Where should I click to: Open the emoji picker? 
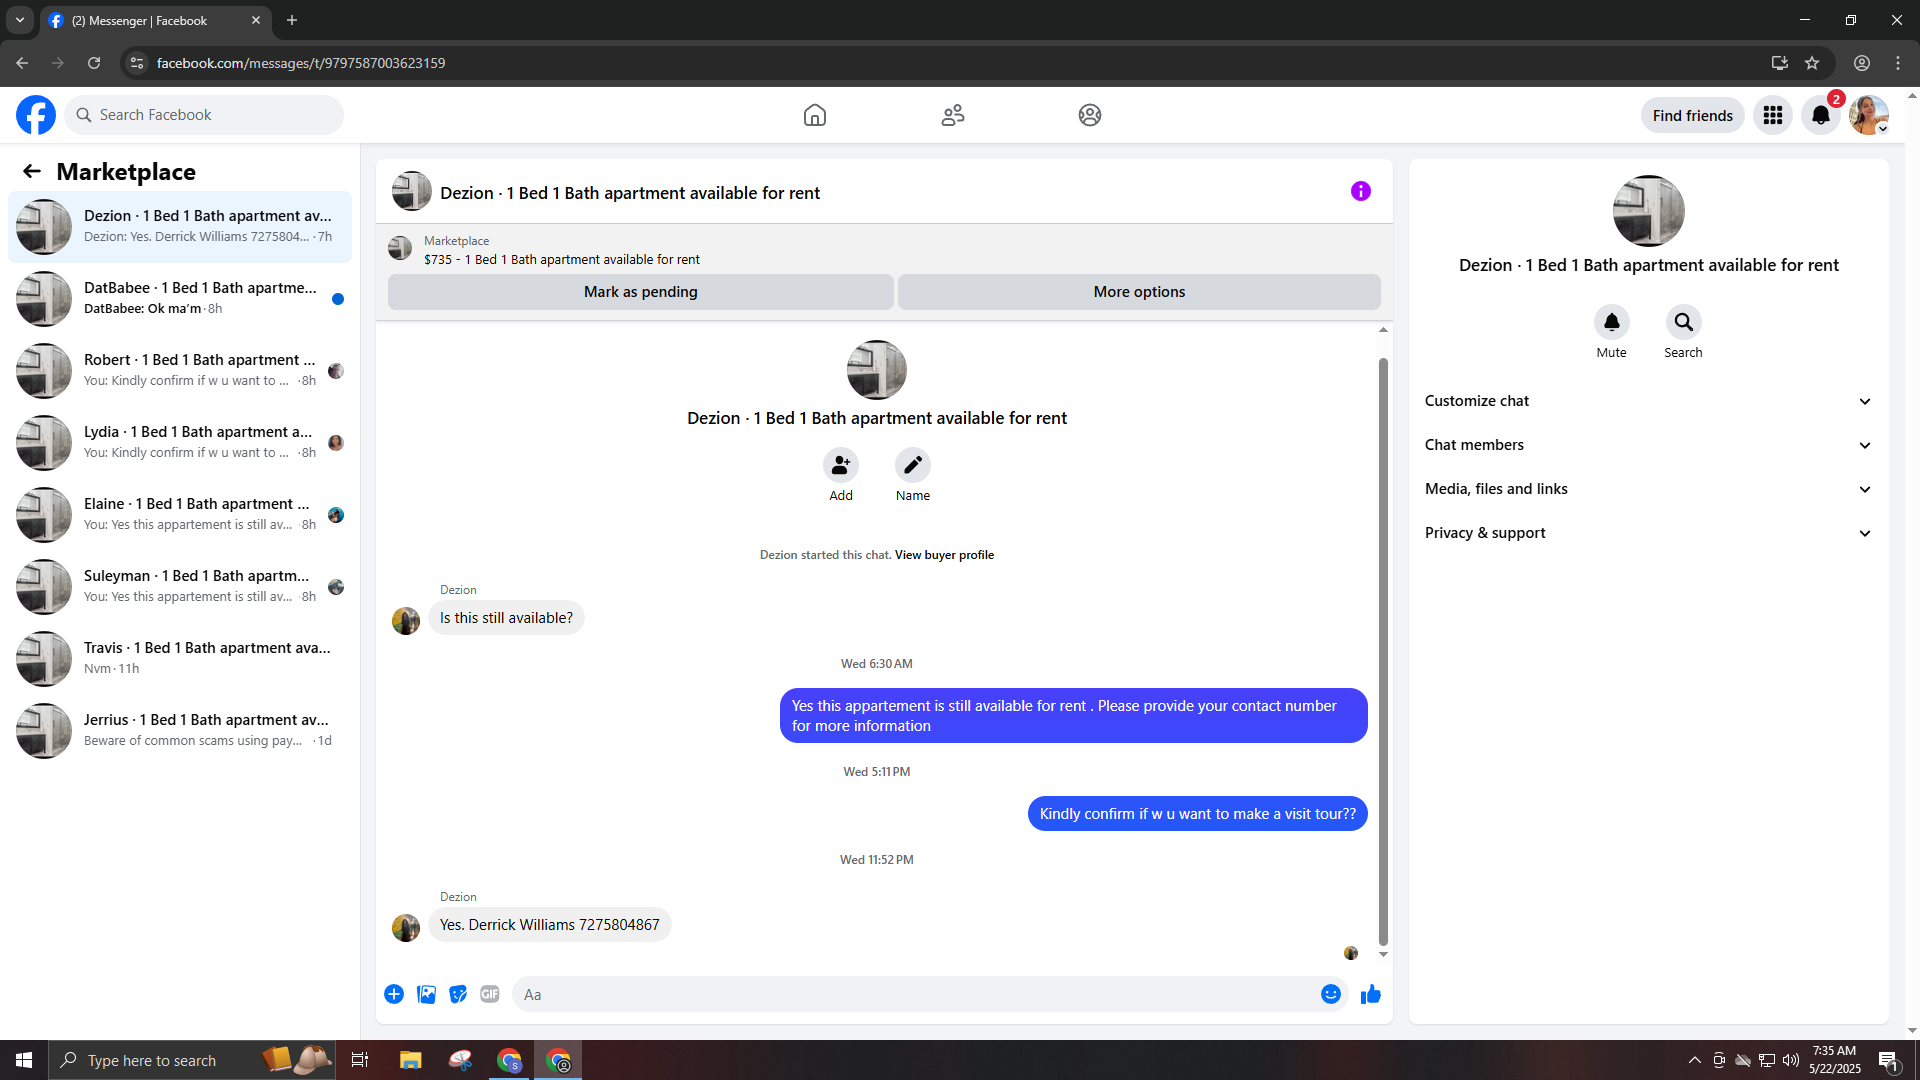click(x=1331, y=994)
